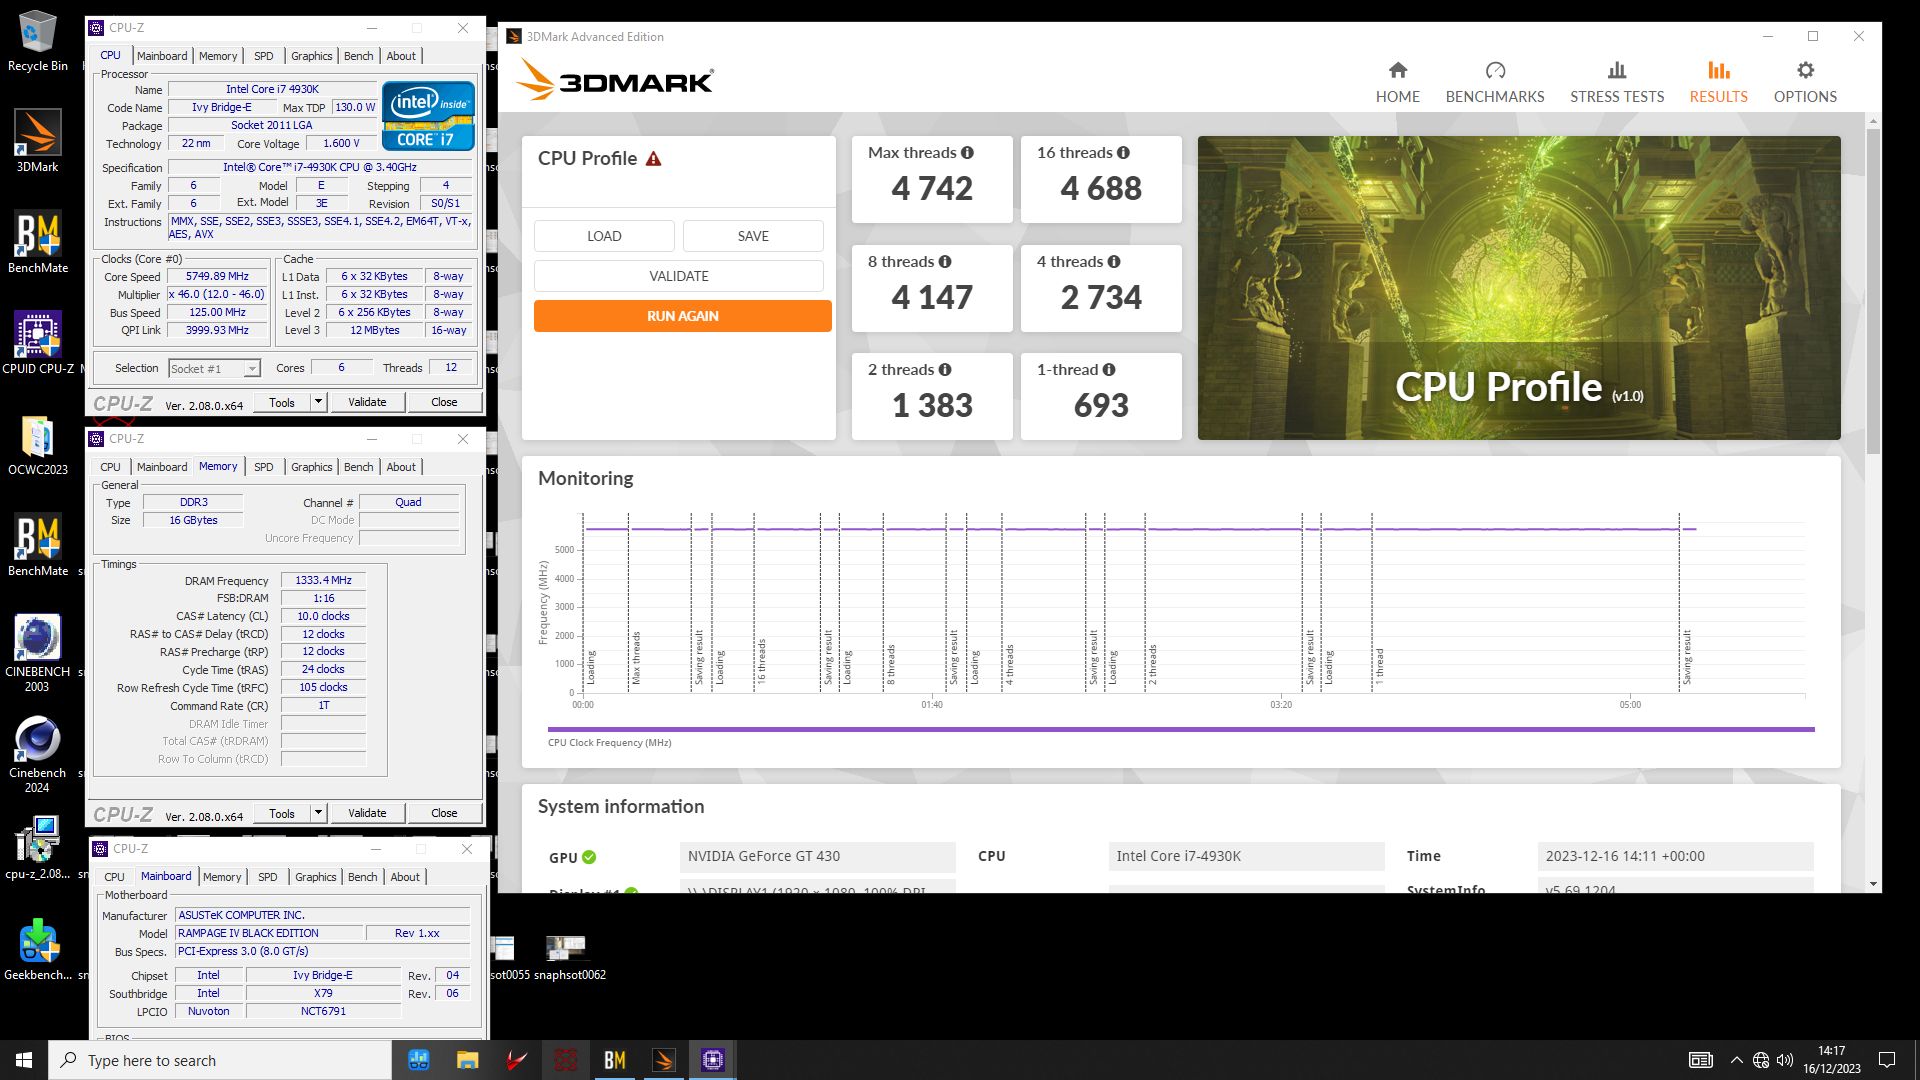Select About tab in bottom CPU-Z window
This screenshot has height=1080, width=1920.
click(x=405, y=877)
